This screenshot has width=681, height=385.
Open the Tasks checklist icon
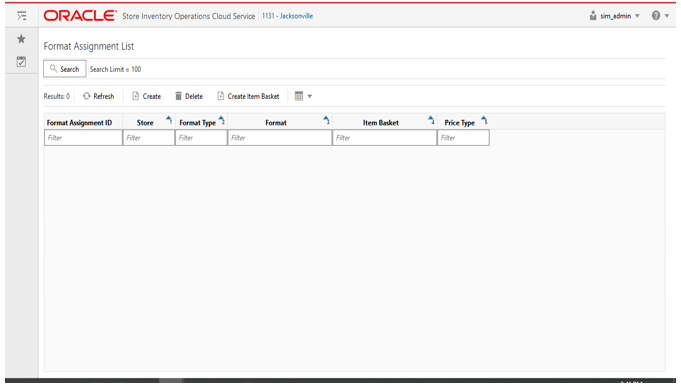[21, 61]
